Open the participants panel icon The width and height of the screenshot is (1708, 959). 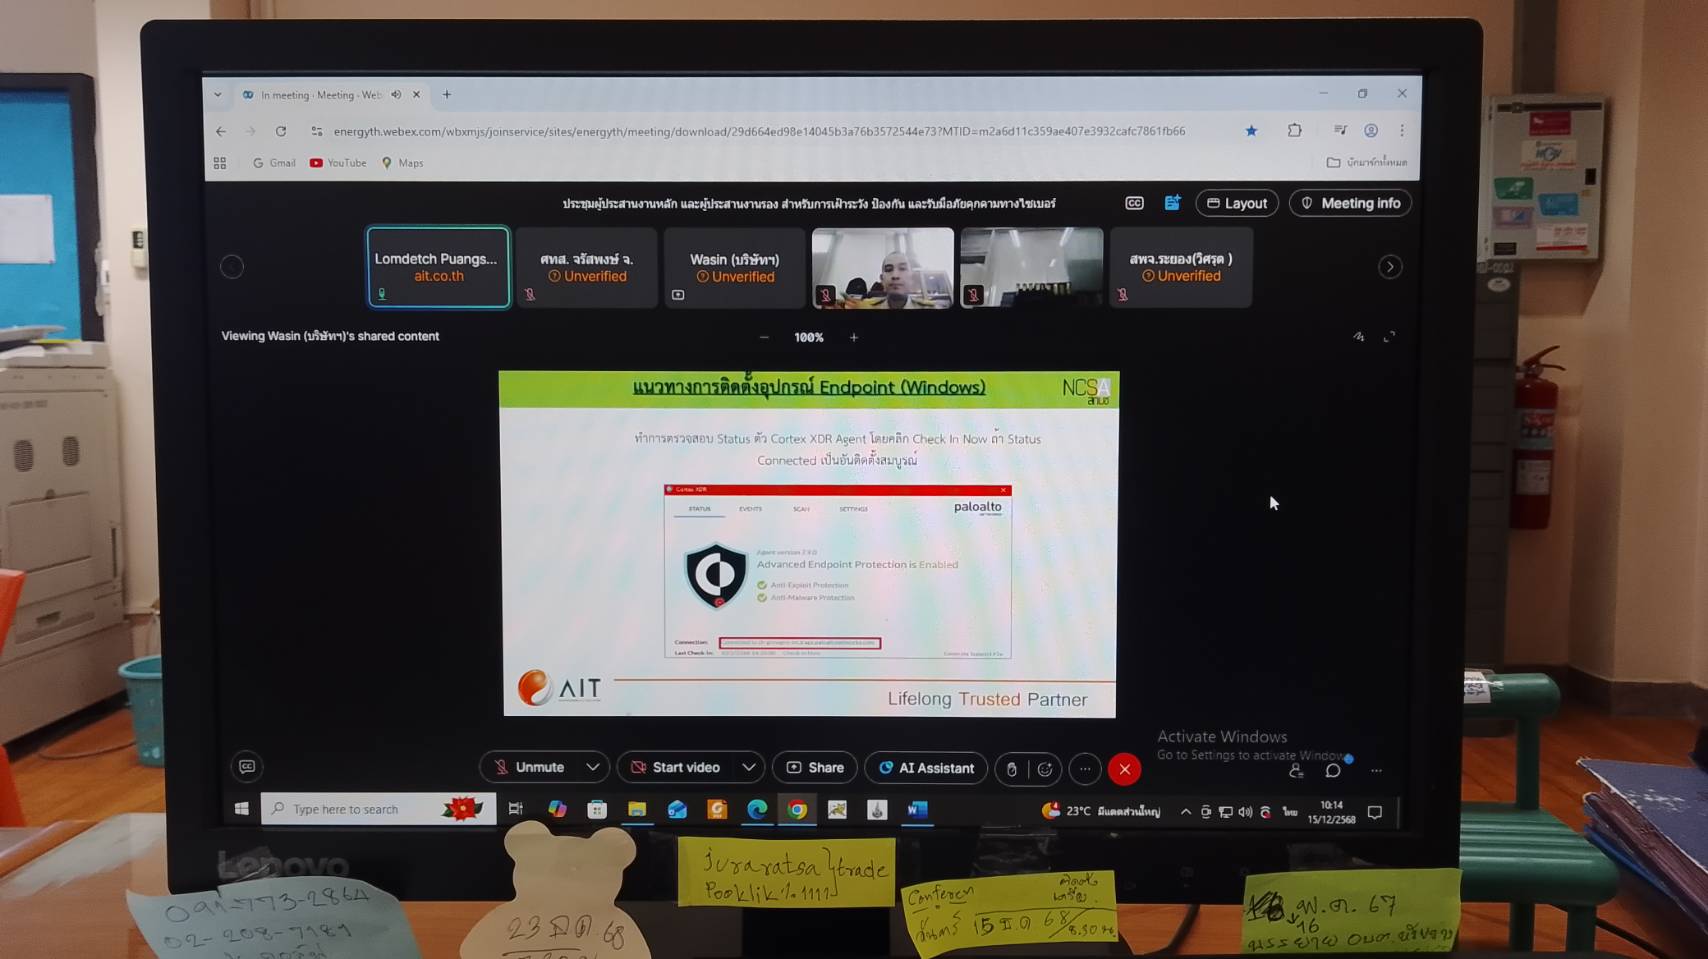point(1296,770)
